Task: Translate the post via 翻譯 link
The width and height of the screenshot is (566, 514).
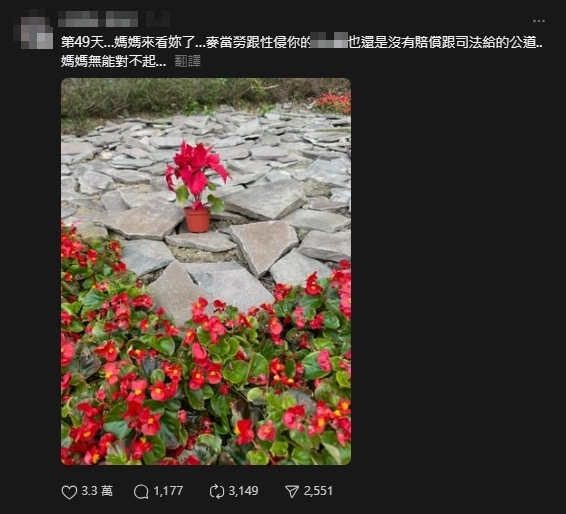Action: pyautogui.click(x=187, y=61)
